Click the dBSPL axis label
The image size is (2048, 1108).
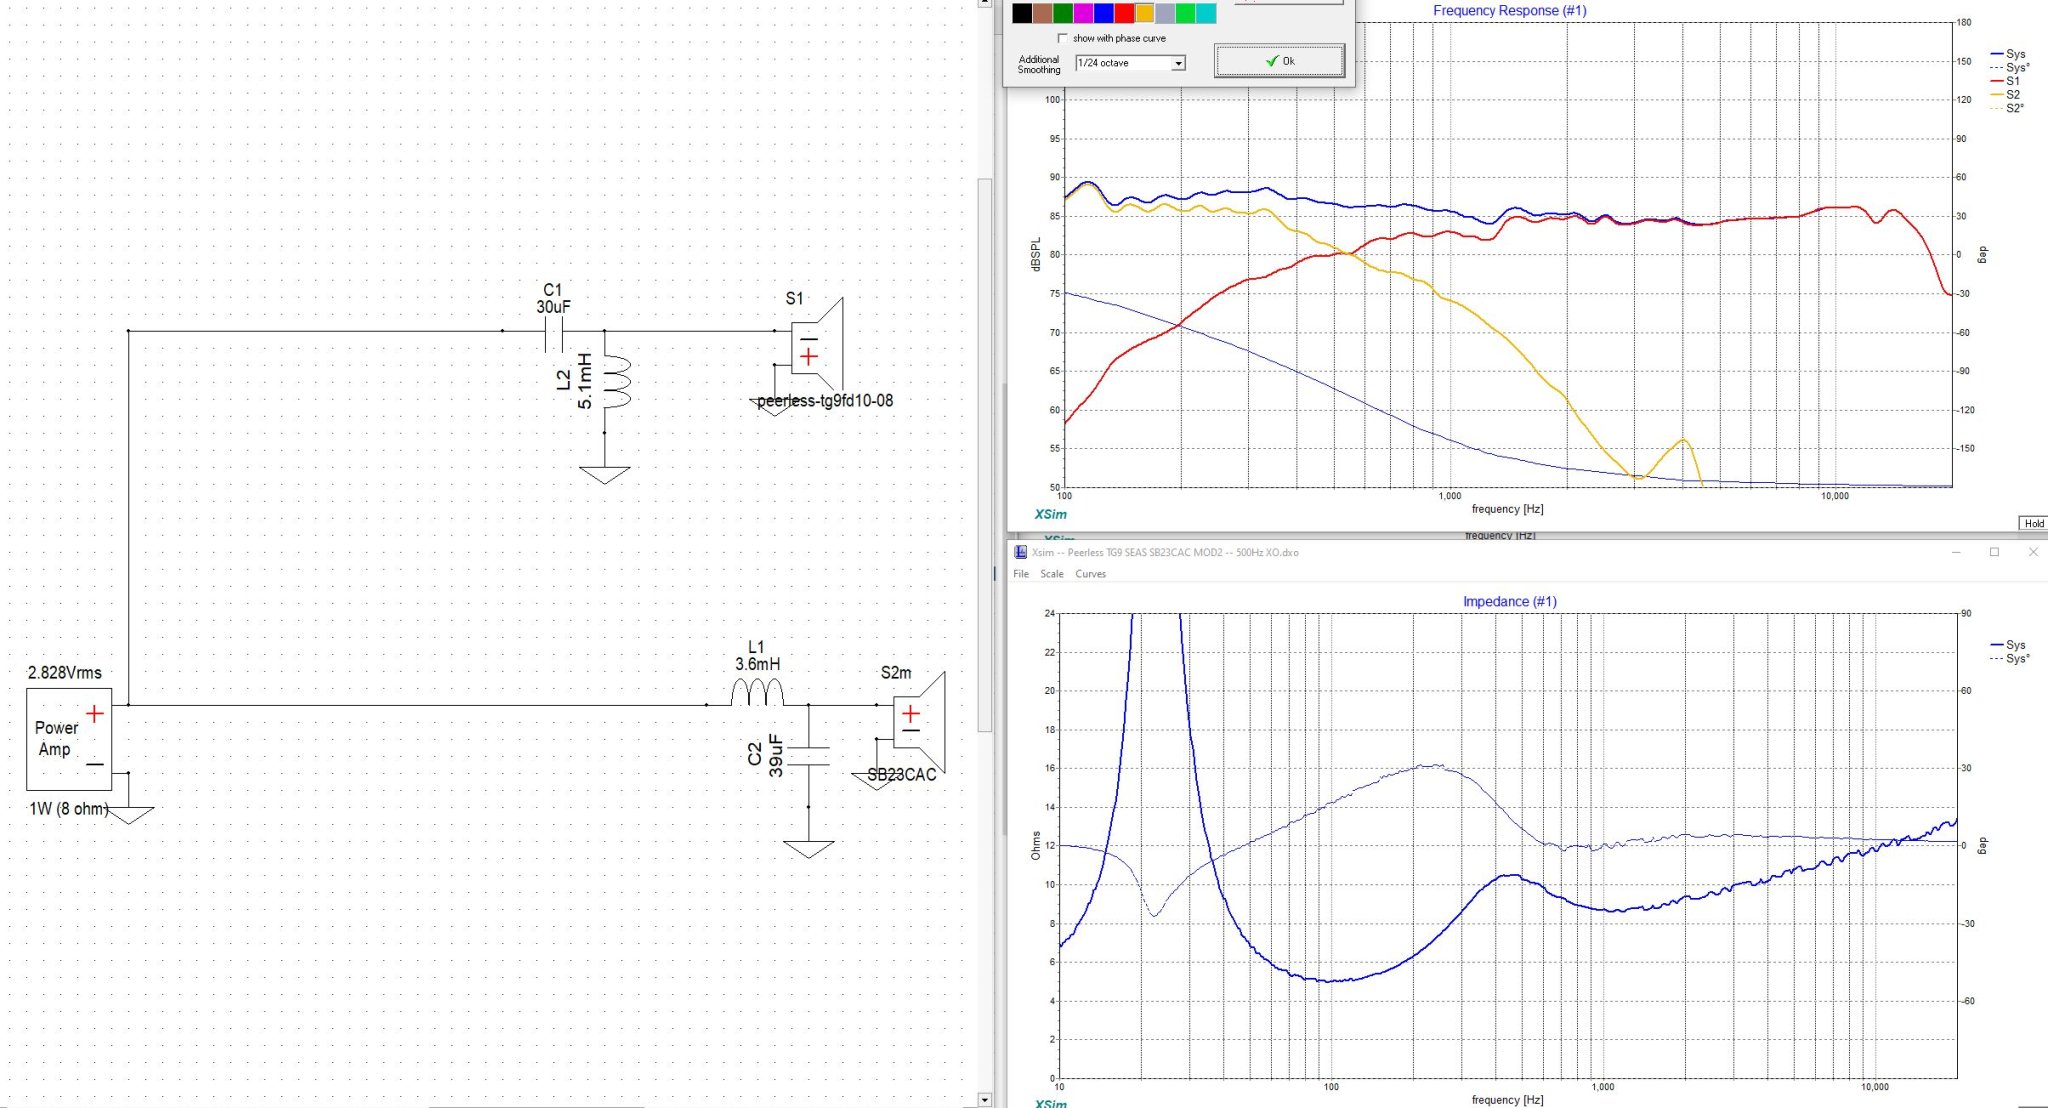[x=1036, y=254]
